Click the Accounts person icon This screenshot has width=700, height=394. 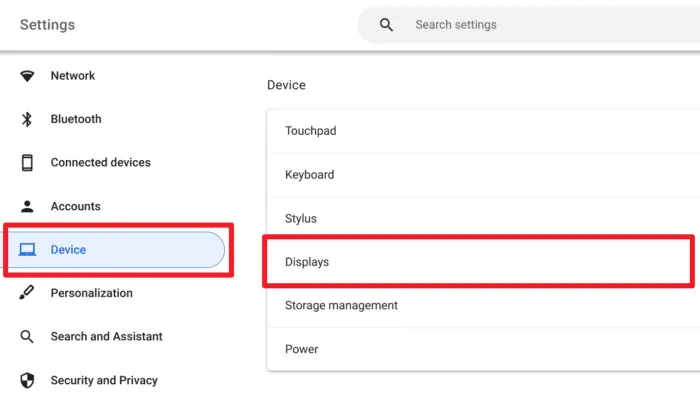(x=27, y=206)
